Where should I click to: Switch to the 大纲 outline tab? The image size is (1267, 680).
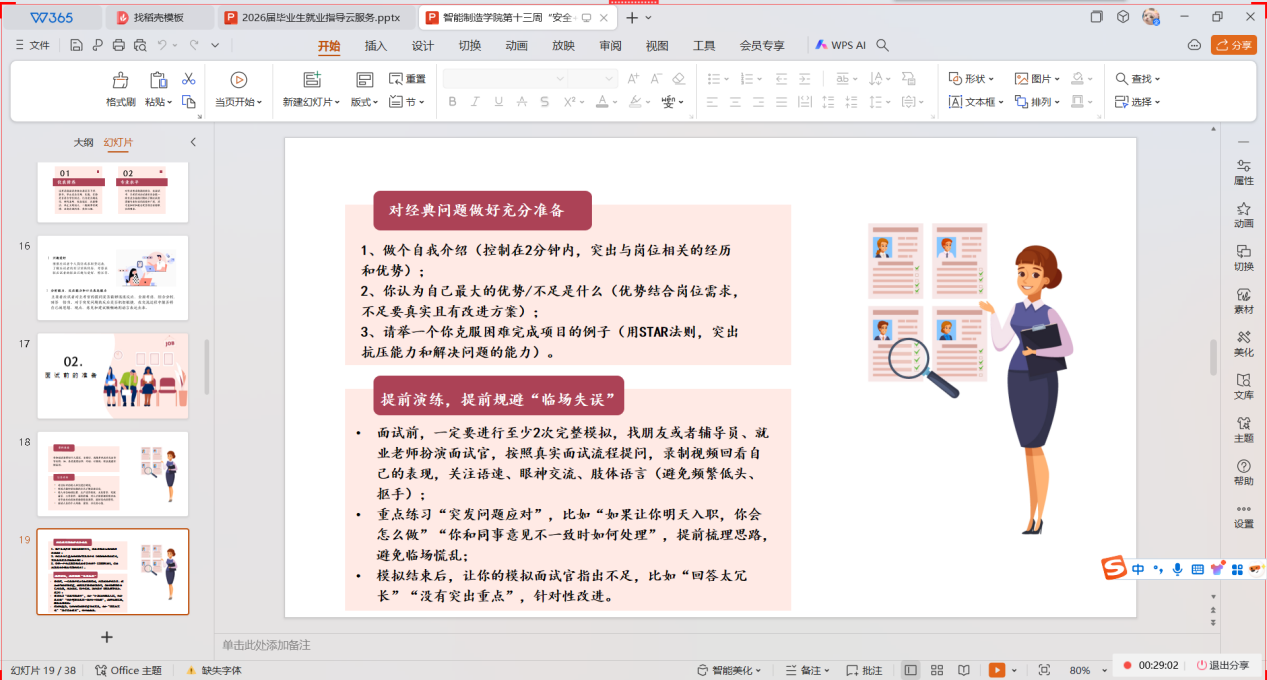point(83,143)
